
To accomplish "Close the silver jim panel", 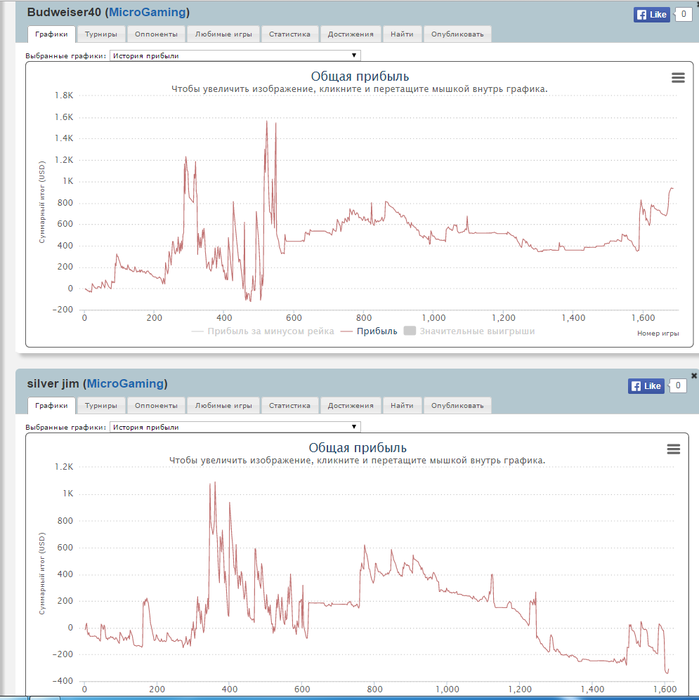I will (694, 375).
